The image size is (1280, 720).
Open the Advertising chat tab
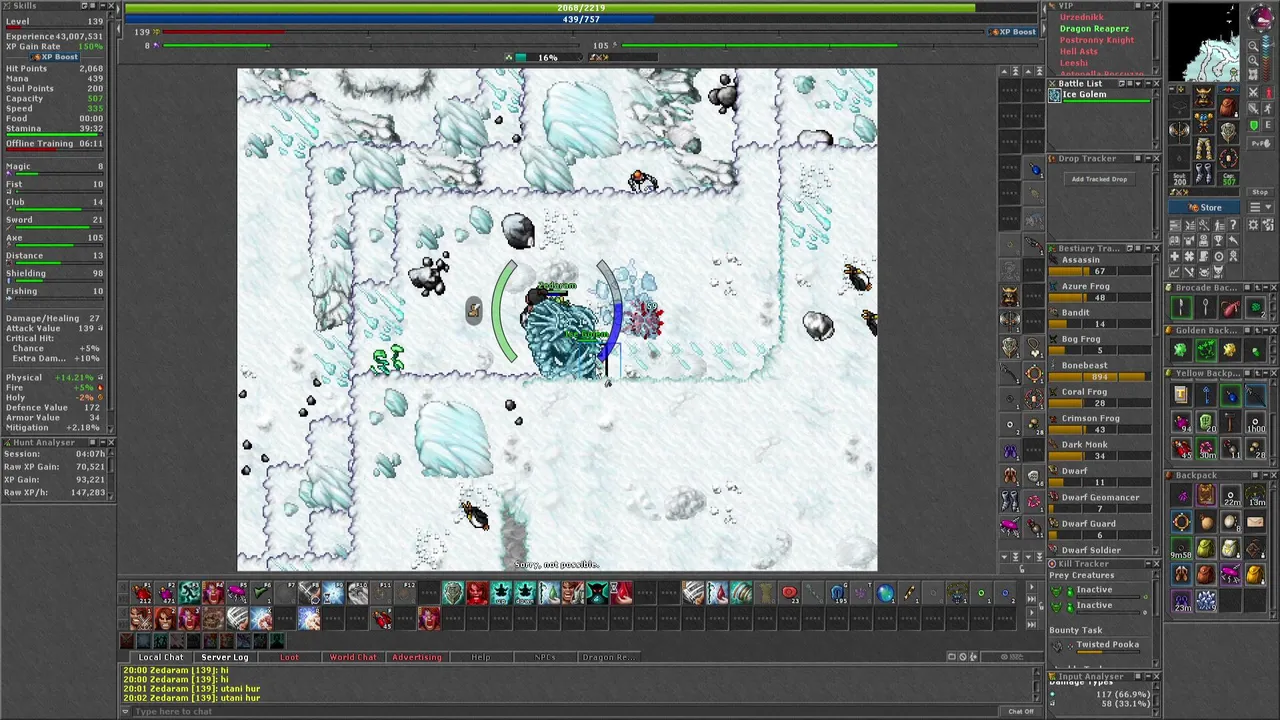tap(417, 657)
